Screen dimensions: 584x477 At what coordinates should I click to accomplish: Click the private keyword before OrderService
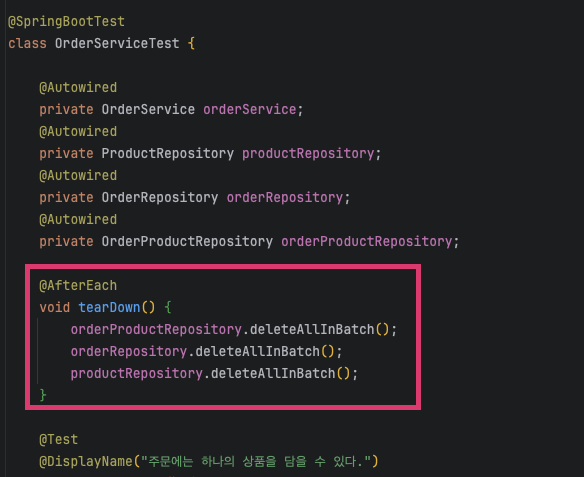coord(66,109)
